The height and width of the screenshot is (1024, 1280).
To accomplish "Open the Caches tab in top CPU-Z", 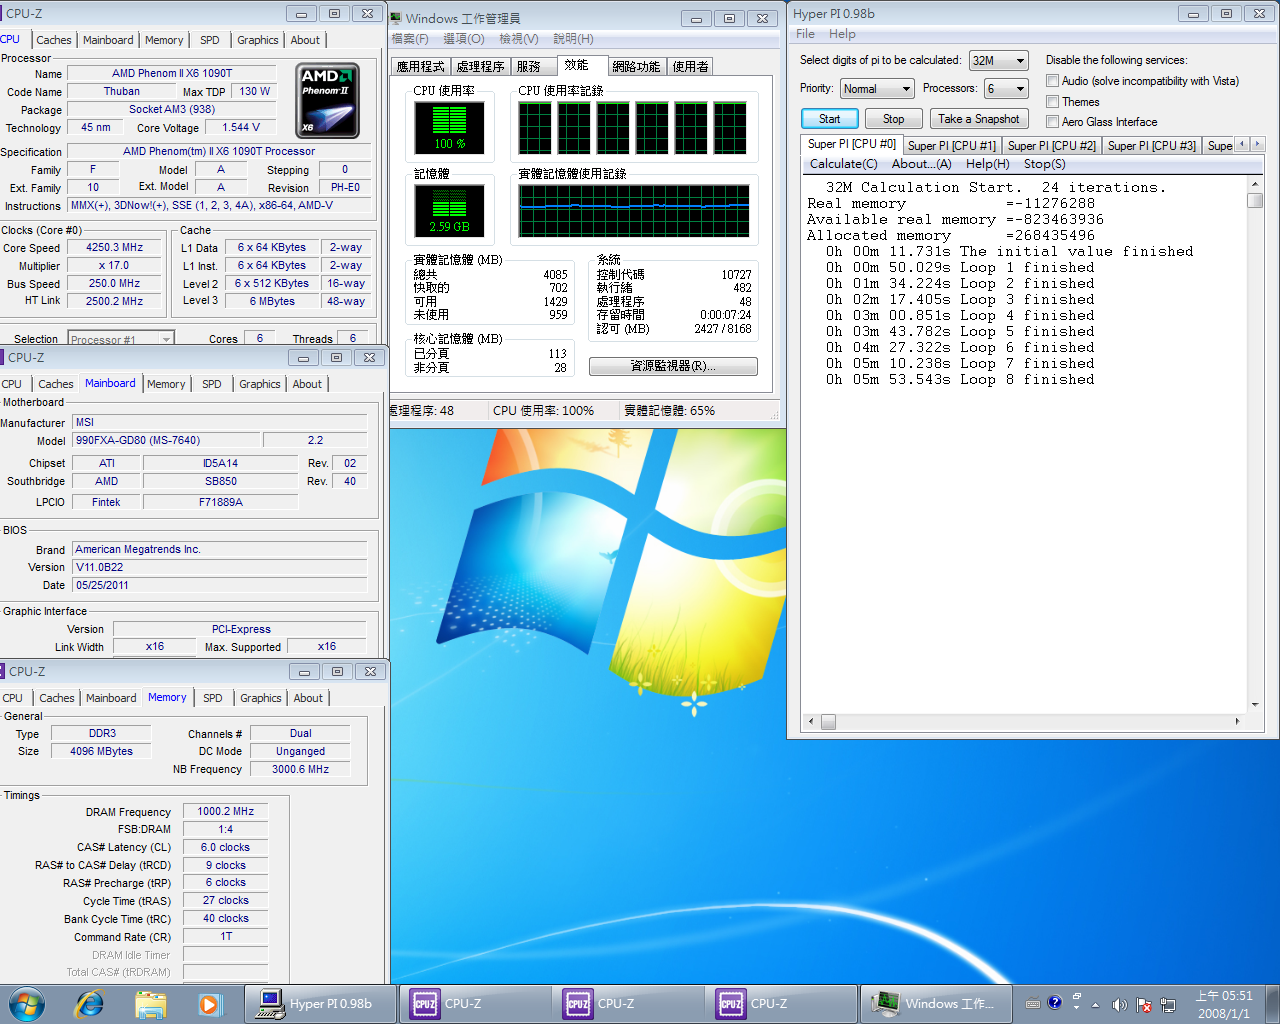I will pos(54,40).
